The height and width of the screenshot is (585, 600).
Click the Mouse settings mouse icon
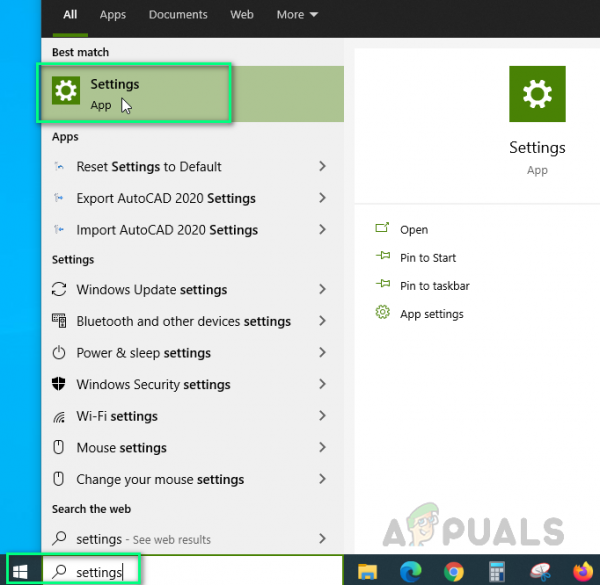click(x=58, y=447)
